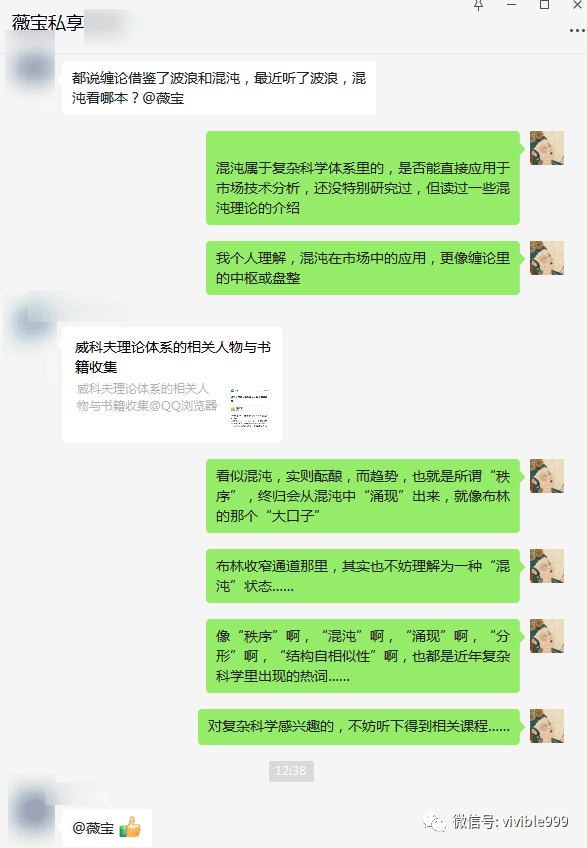Pin the chat window on top
Image resolution: width=587 pixels, height=848 pixels.
point(478,5)
